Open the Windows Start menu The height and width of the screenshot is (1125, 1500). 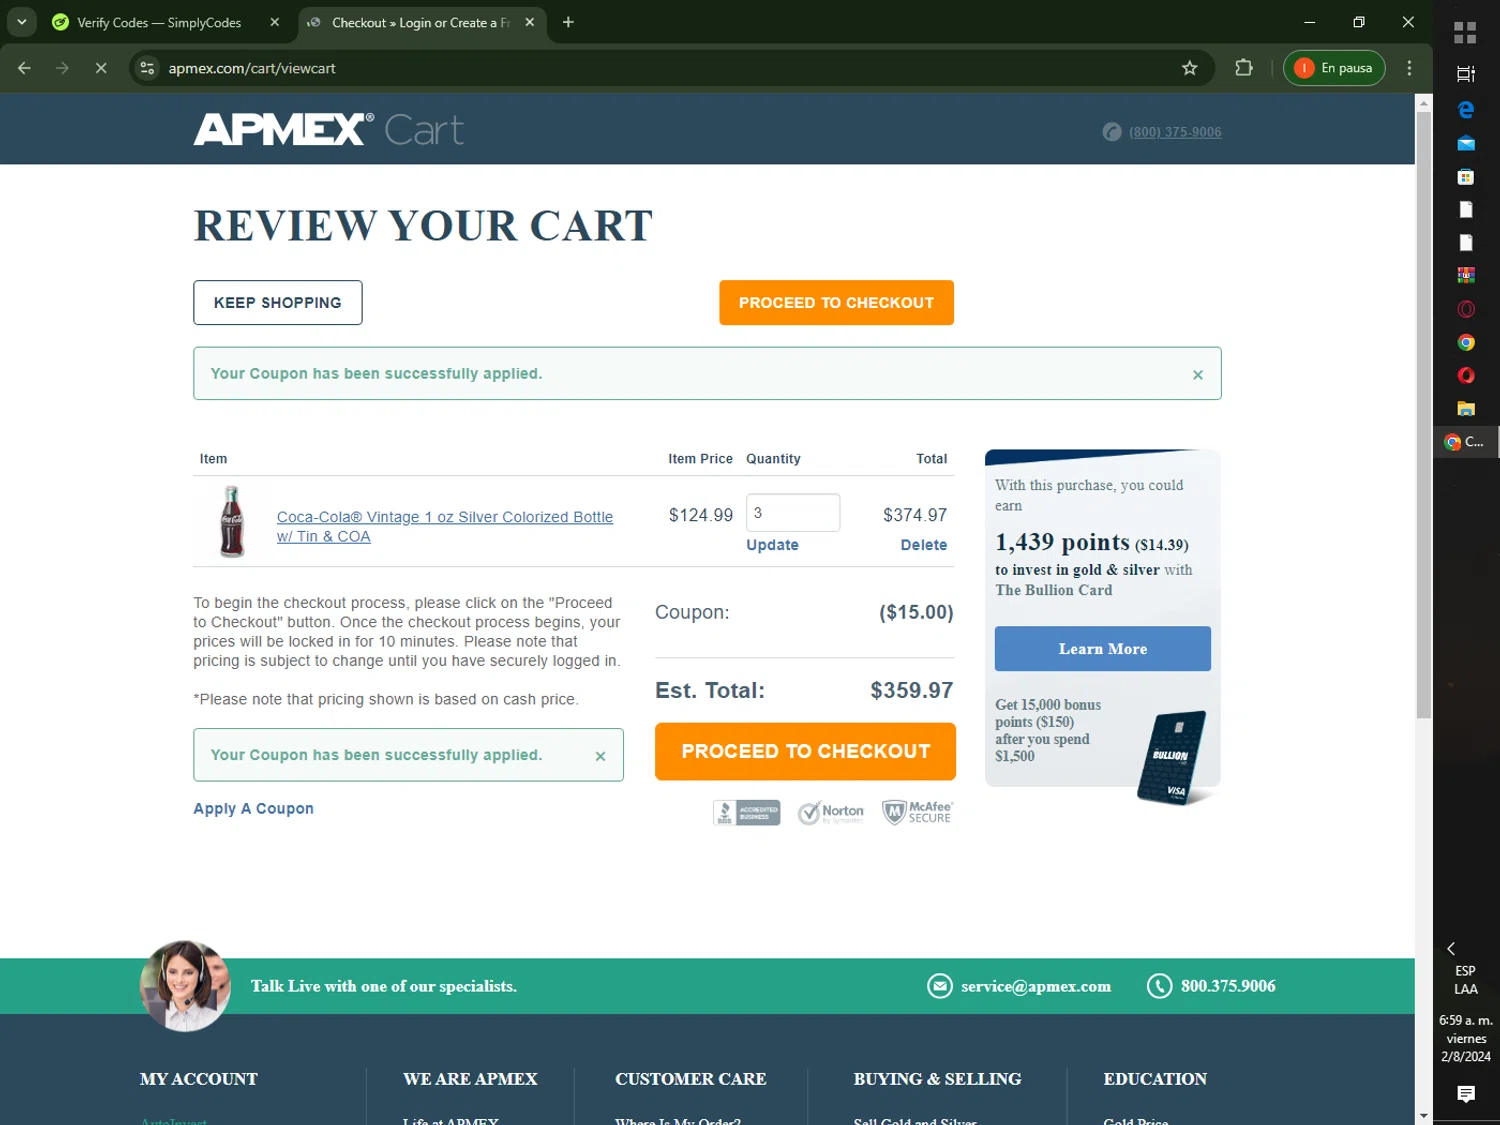1465,33
